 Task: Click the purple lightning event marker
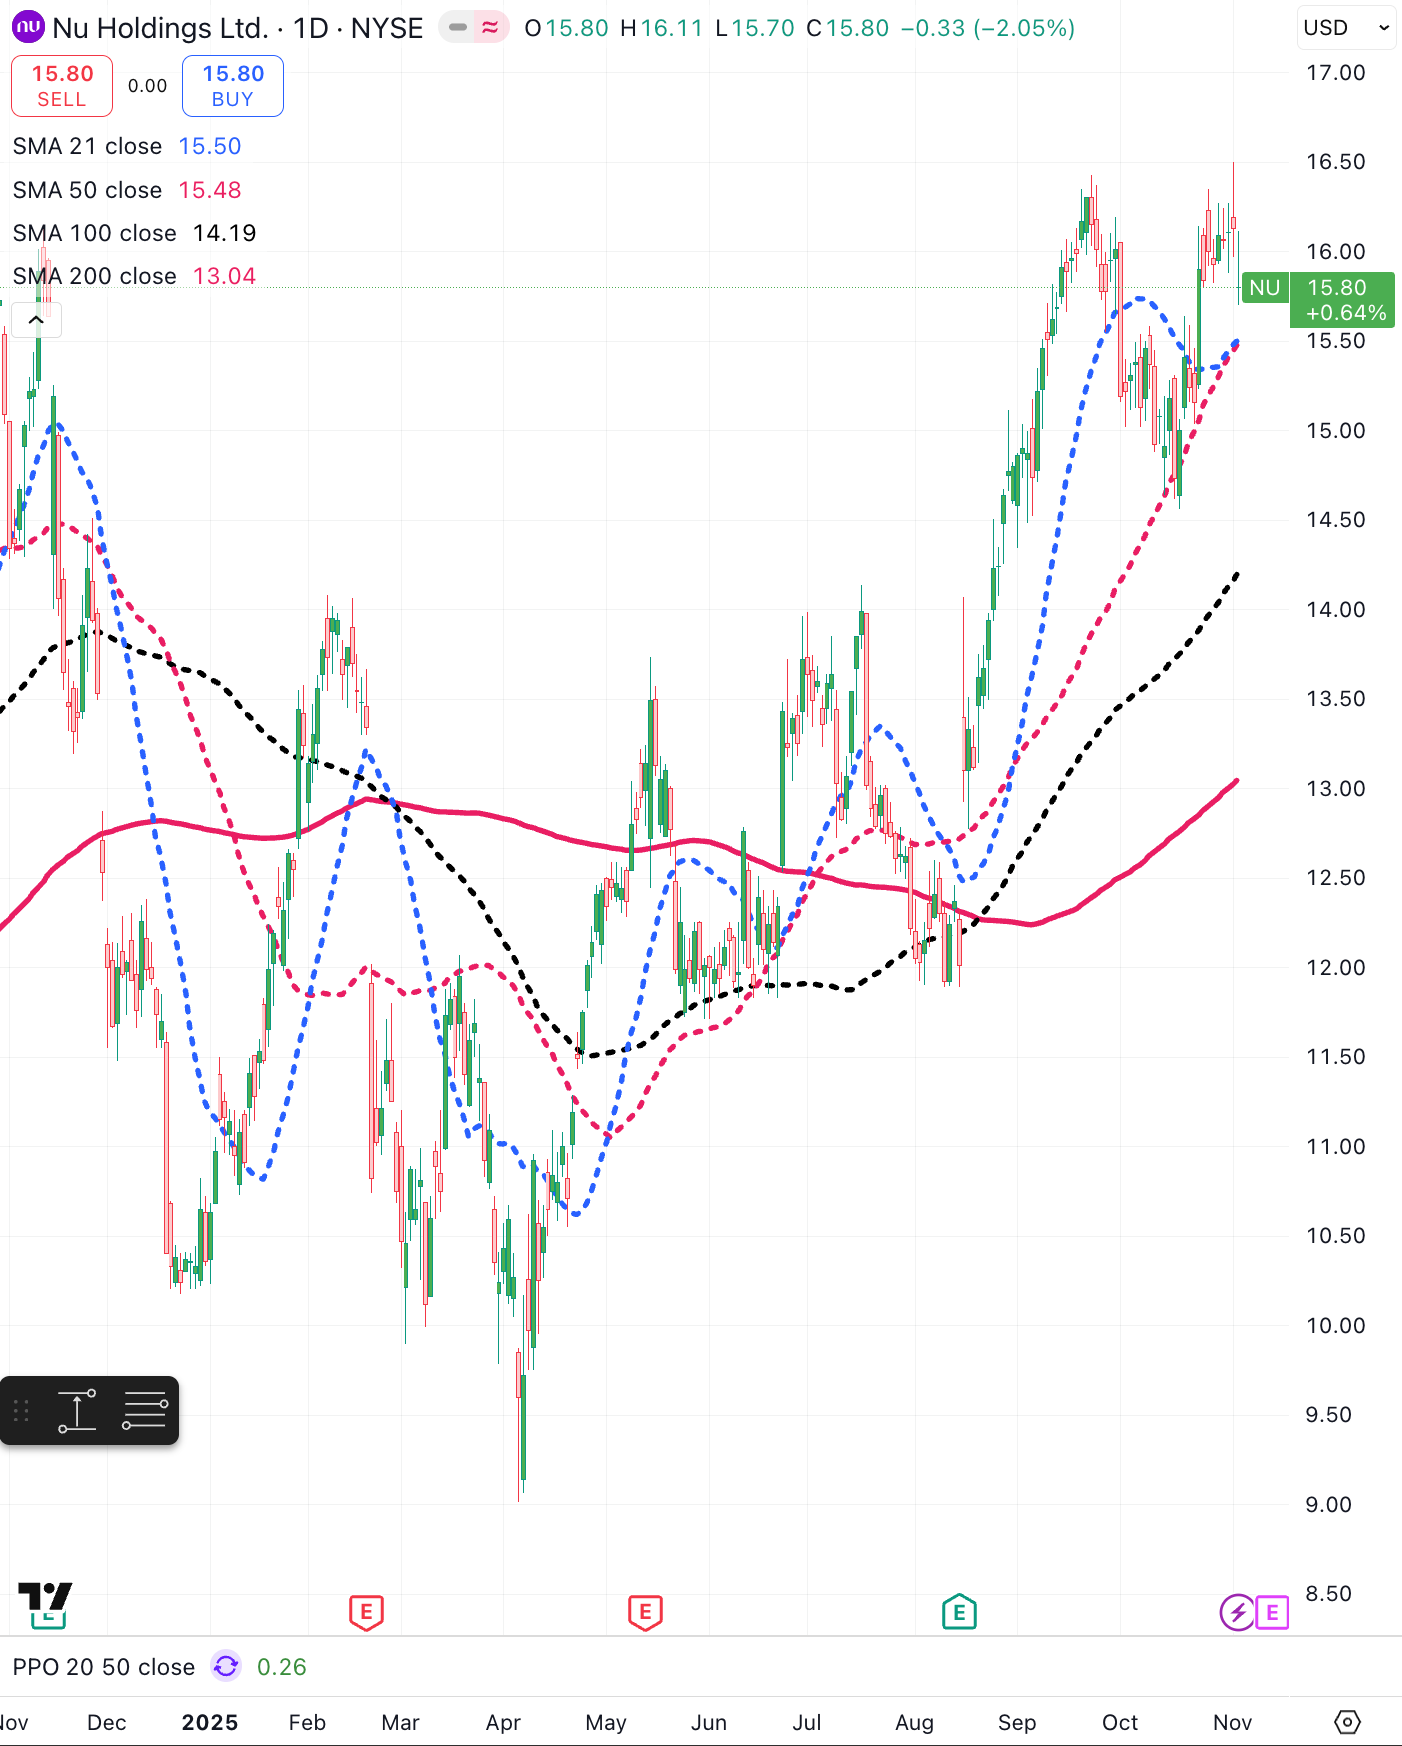(x=1237, y=1612)
